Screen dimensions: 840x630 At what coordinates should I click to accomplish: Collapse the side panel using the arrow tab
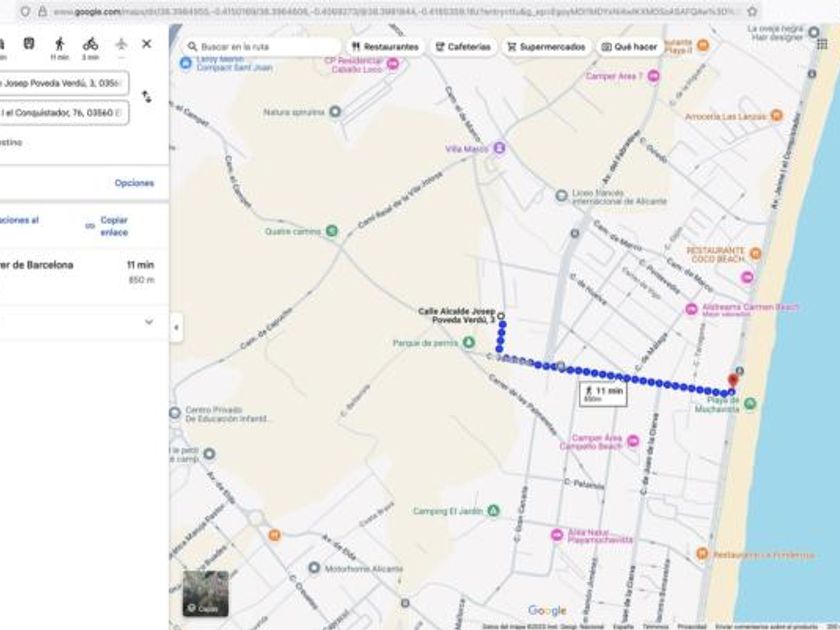(176, 327)
